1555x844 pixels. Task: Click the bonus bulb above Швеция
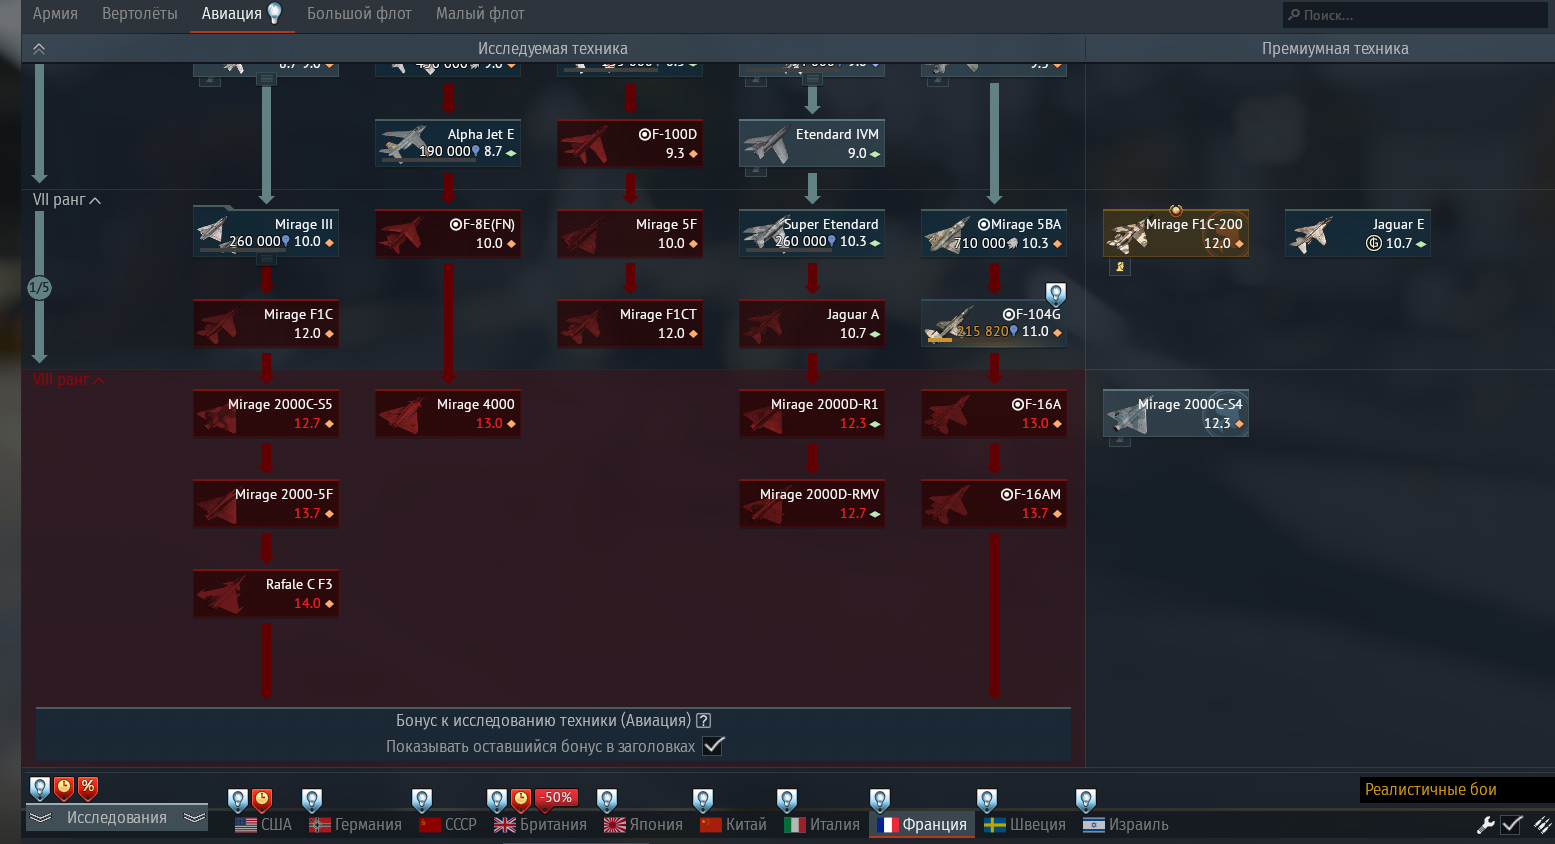(x=987, y=800)
